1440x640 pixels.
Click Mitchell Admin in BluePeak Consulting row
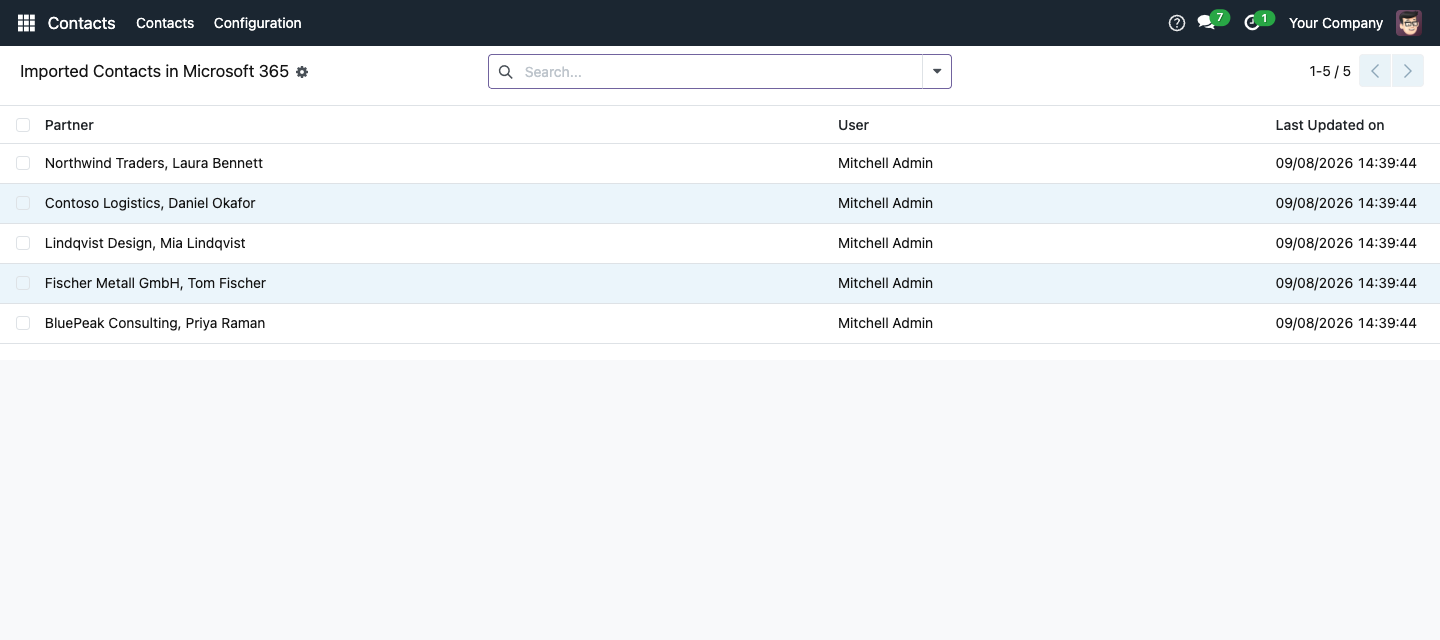885,323
